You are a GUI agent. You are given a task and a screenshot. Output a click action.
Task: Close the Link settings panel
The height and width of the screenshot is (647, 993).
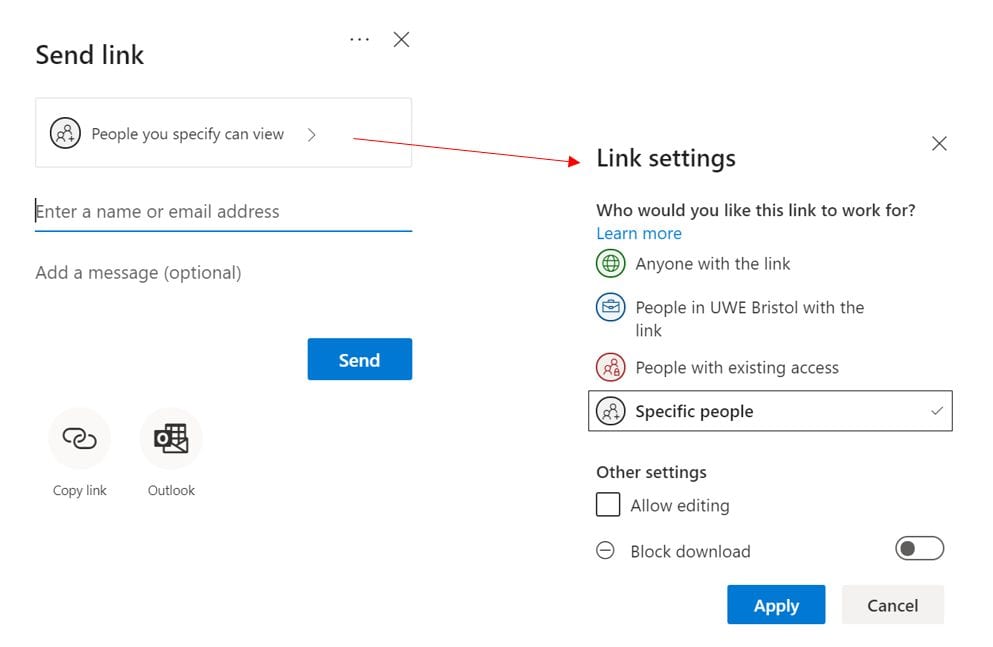click(938, 143)
